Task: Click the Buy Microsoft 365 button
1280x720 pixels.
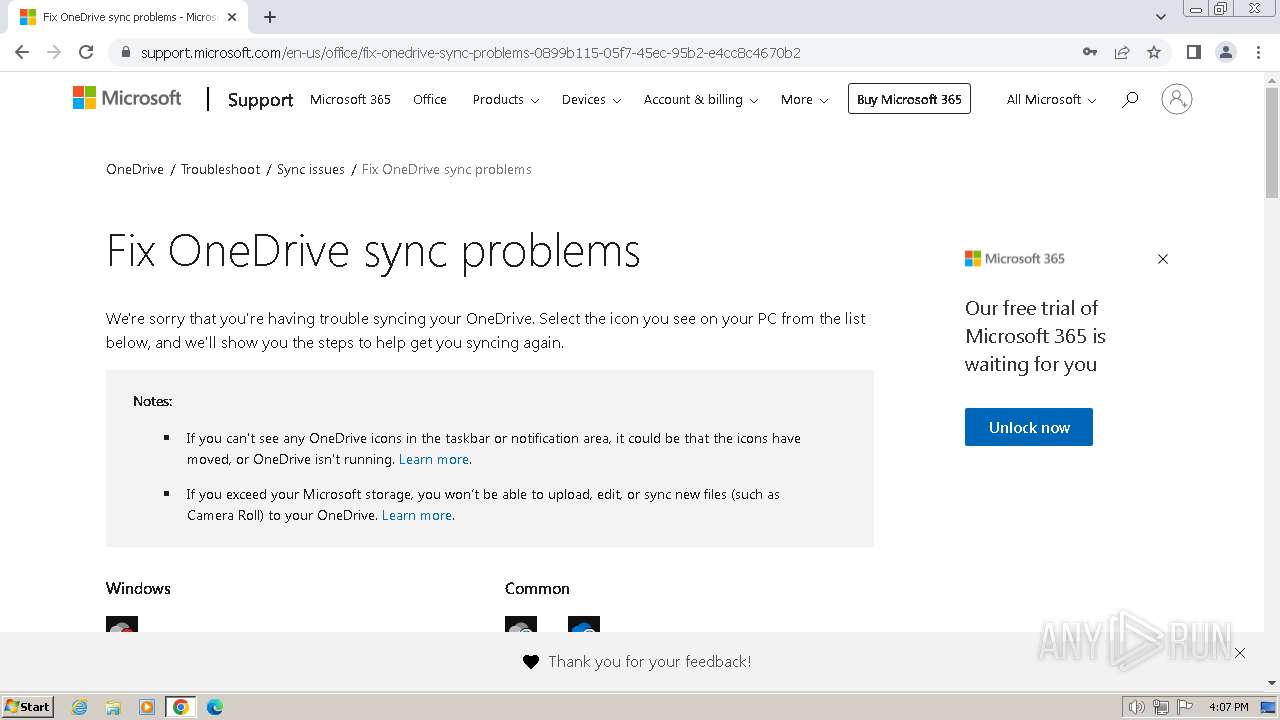Action: (909, 99)
